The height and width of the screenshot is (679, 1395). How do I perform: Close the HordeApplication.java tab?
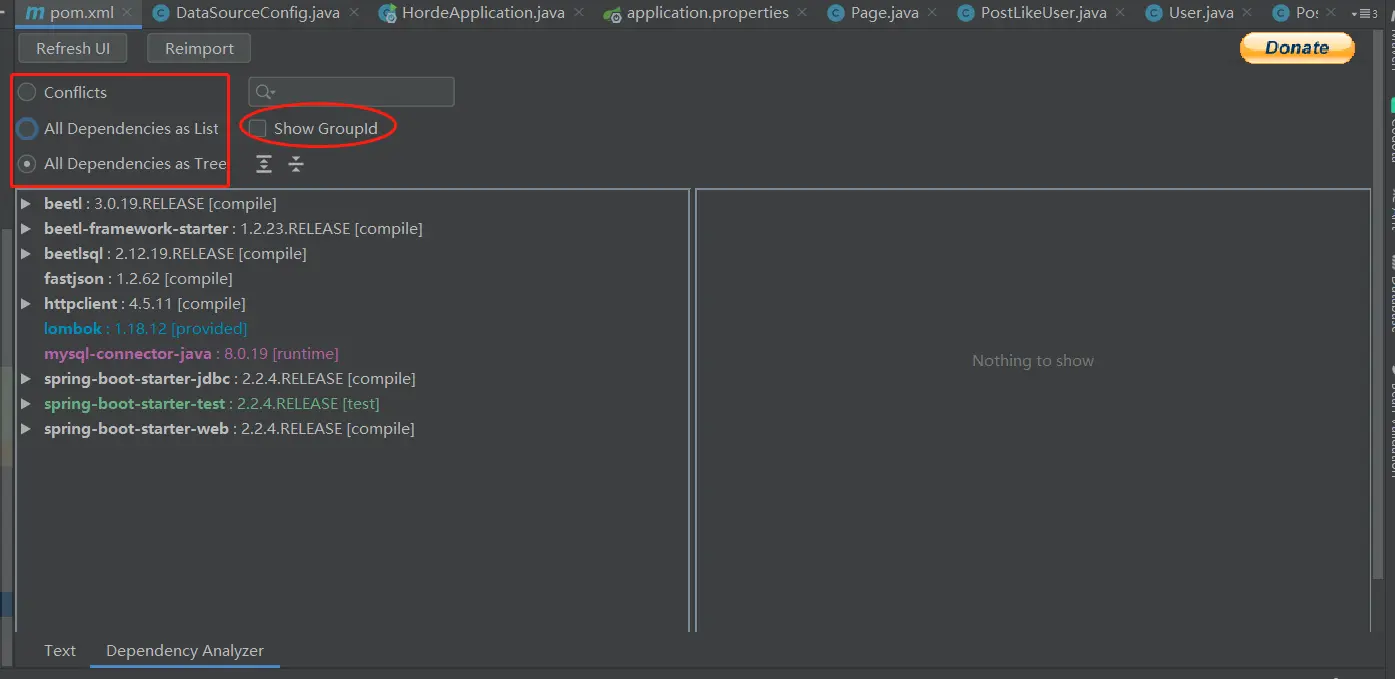pyautogui.click(x=579, y=13)
